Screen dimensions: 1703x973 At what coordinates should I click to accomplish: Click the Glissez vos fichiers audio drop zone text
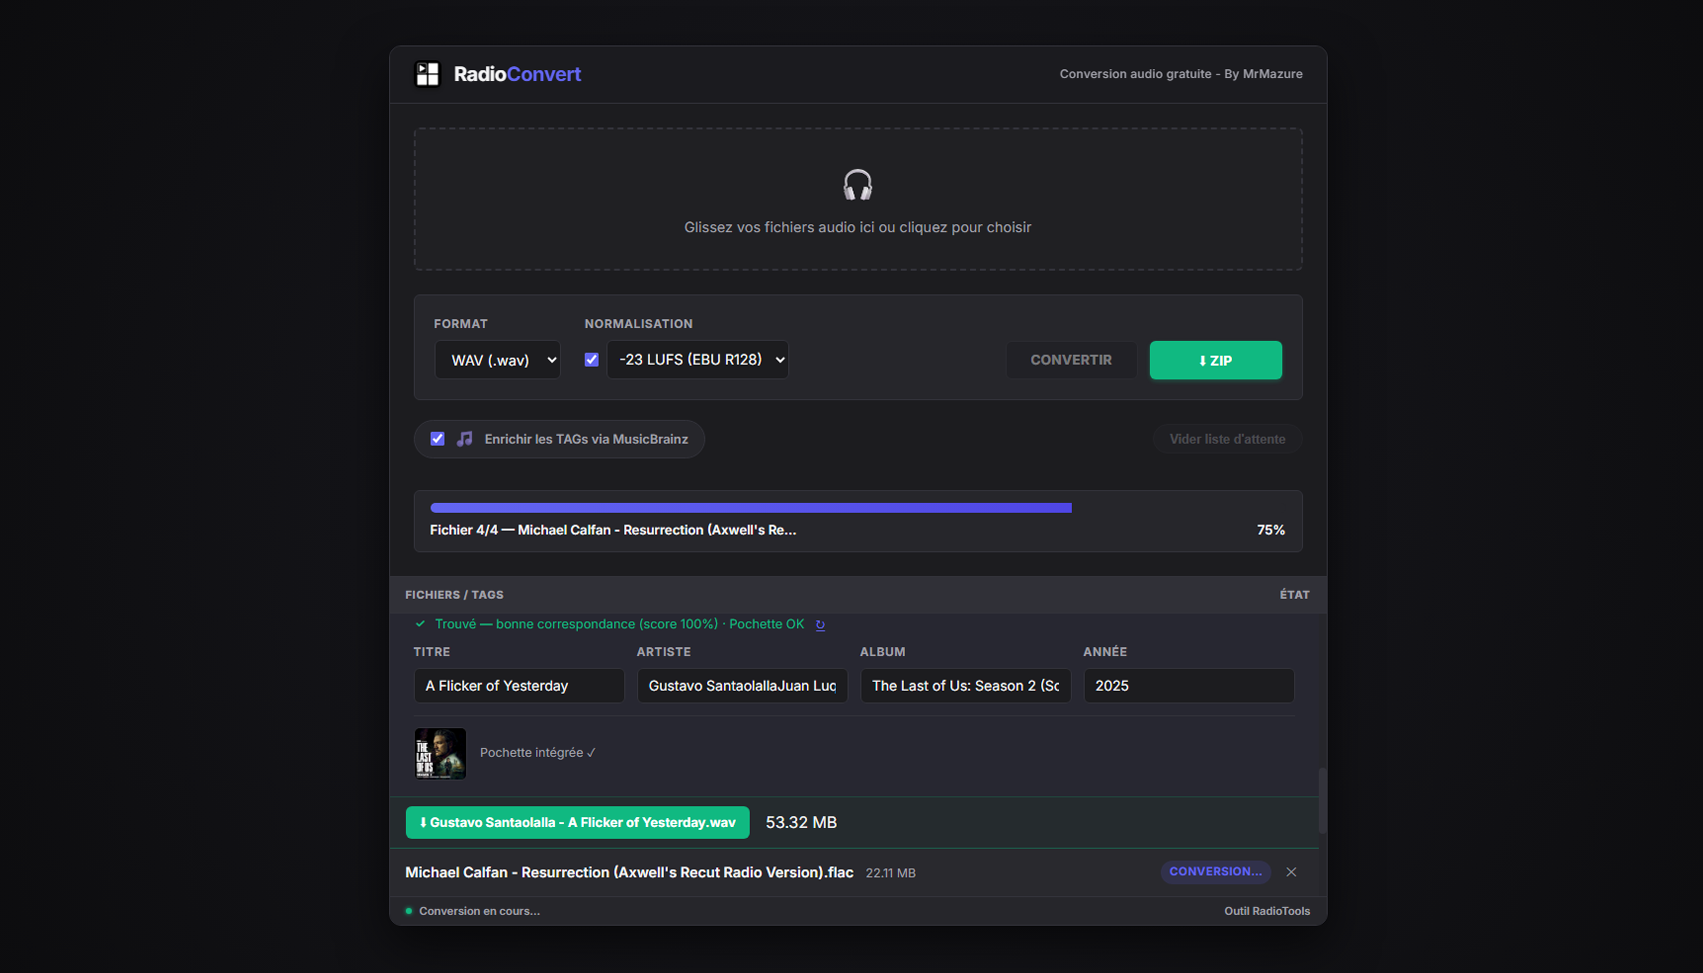858,227
